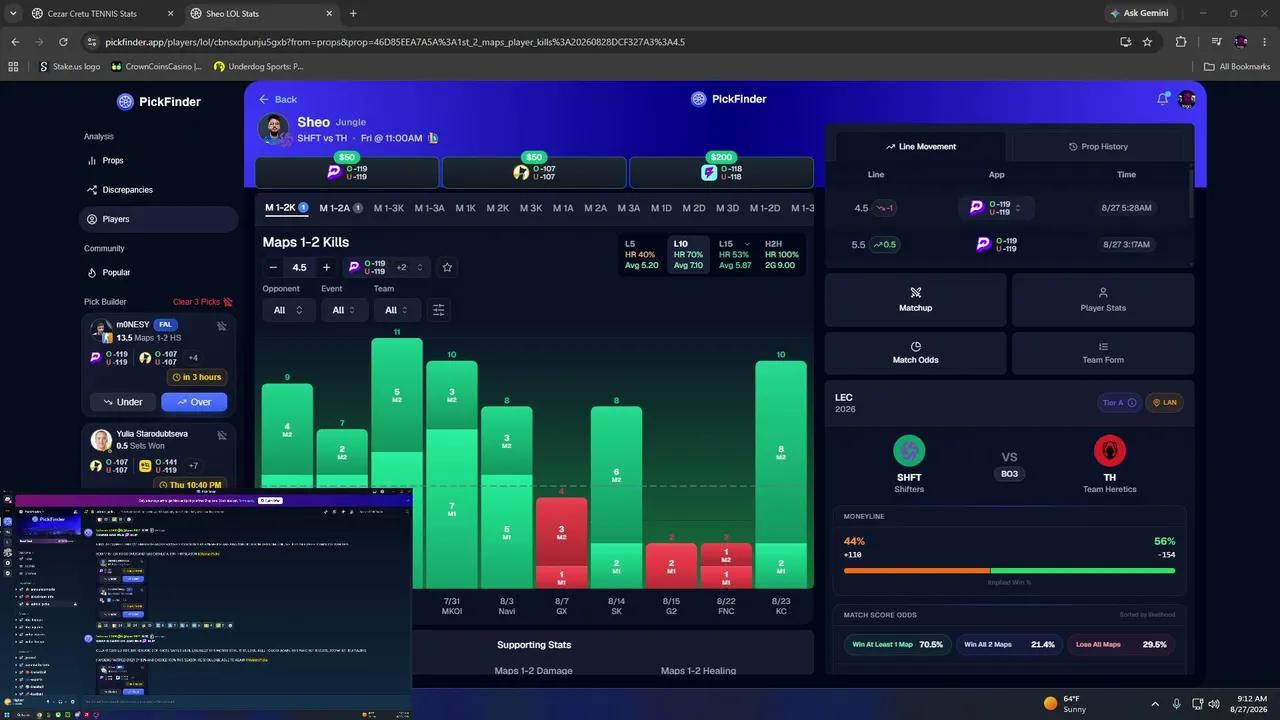Open Opponent filter dropdown
Viewport: 1280px width, 720px height.
coord(288,310)
